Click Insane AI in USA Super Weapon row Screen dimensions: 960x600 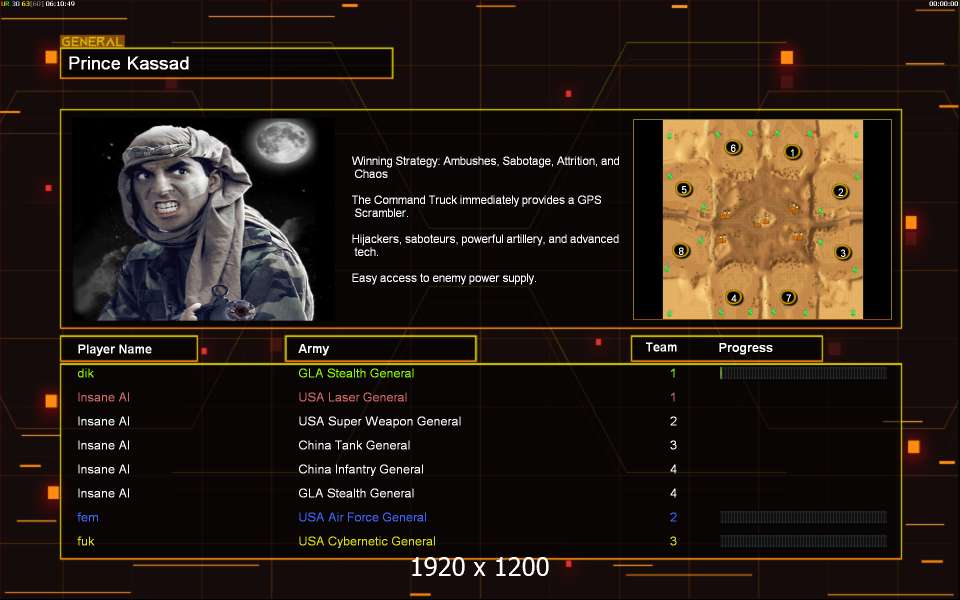click(x=103, y=421)
